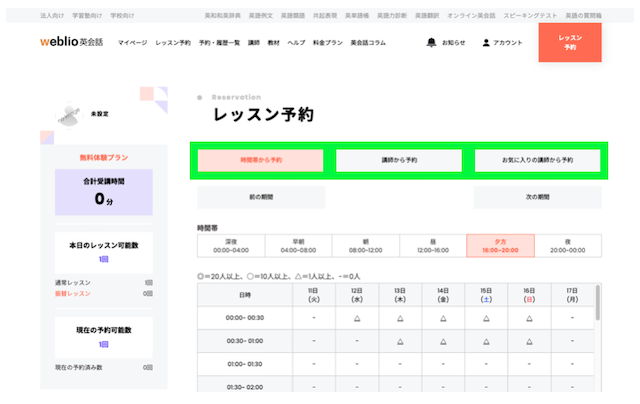This screenshot has height=404, width=640.
Task: Click the 11日(火) column header
Action: pyautogui.click(x=313, y=295)
